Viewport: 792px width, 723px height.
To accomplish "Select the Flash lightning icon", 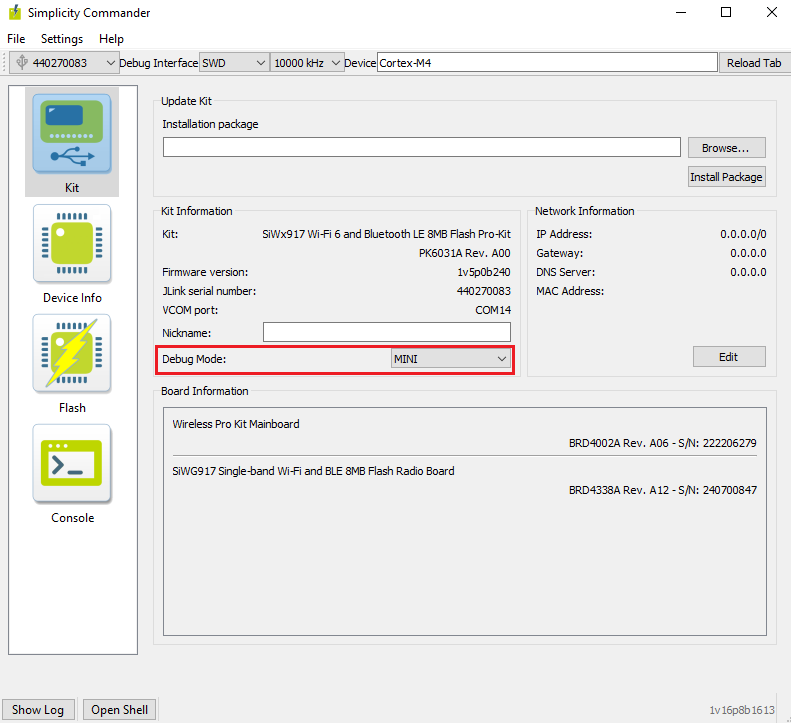I will pos(72,354).
